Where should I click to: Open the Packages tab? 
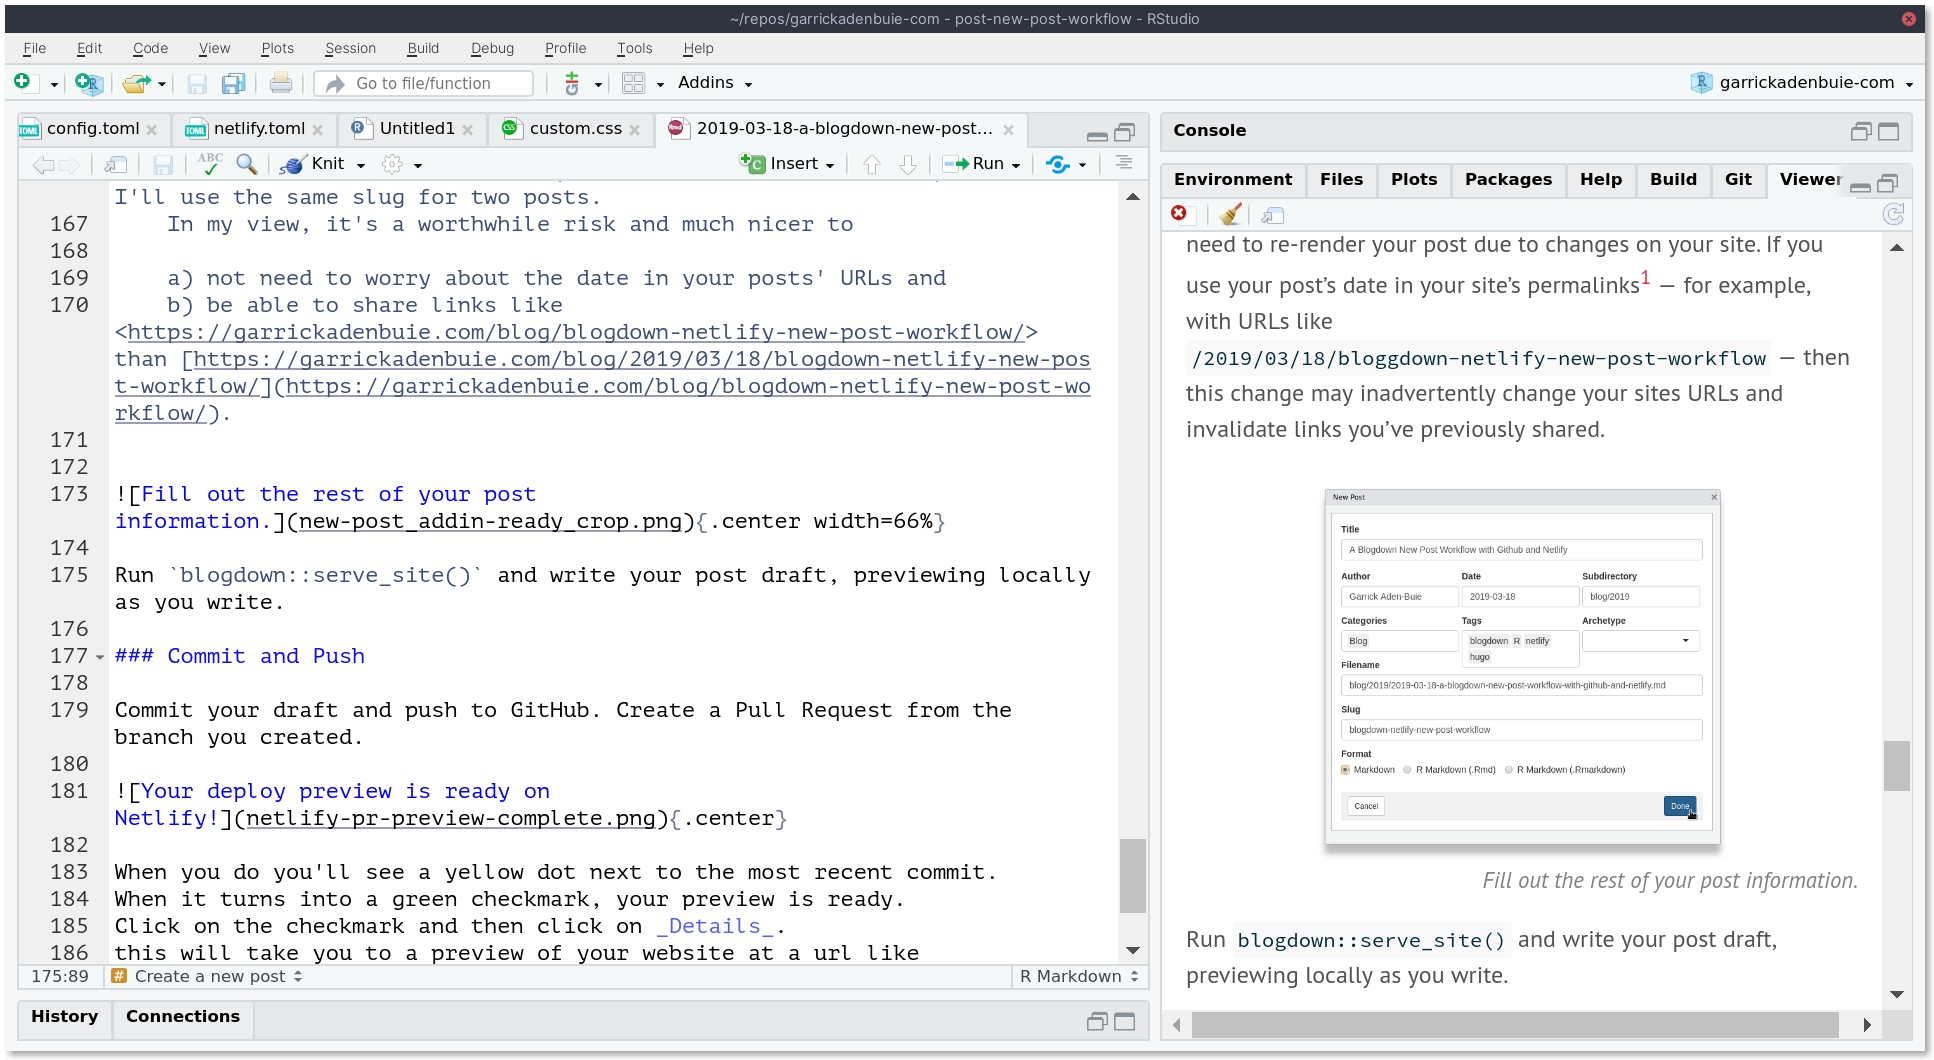[x=1508, y=179]
